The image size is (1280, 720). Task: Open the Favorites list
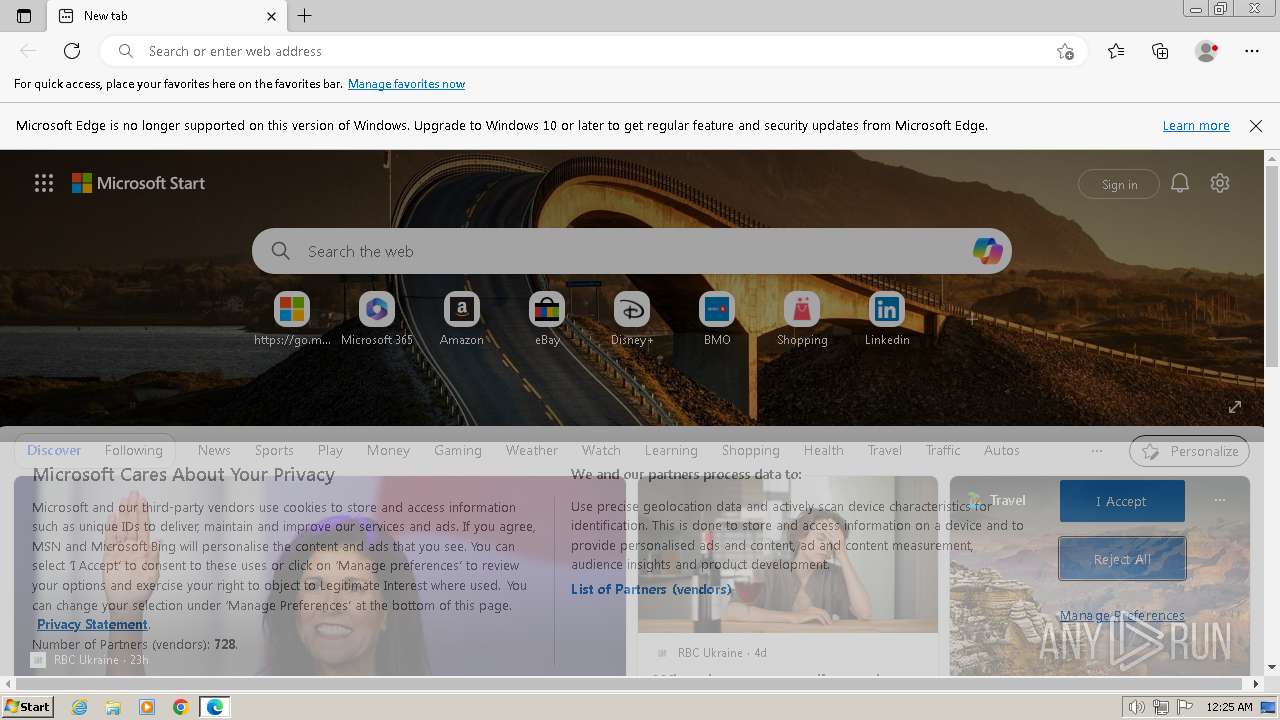(x=1116, y=51)
